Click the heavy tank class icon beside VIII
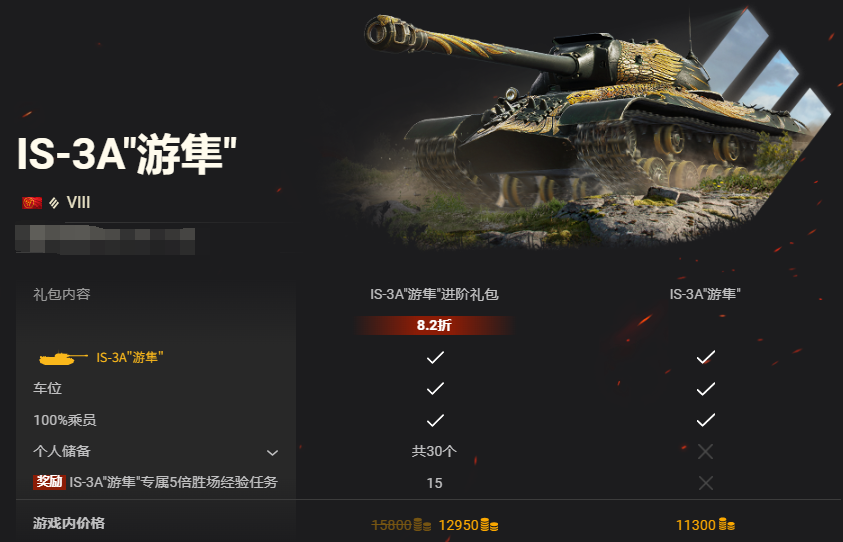This screenshot has width=843, height=542. 54,203
